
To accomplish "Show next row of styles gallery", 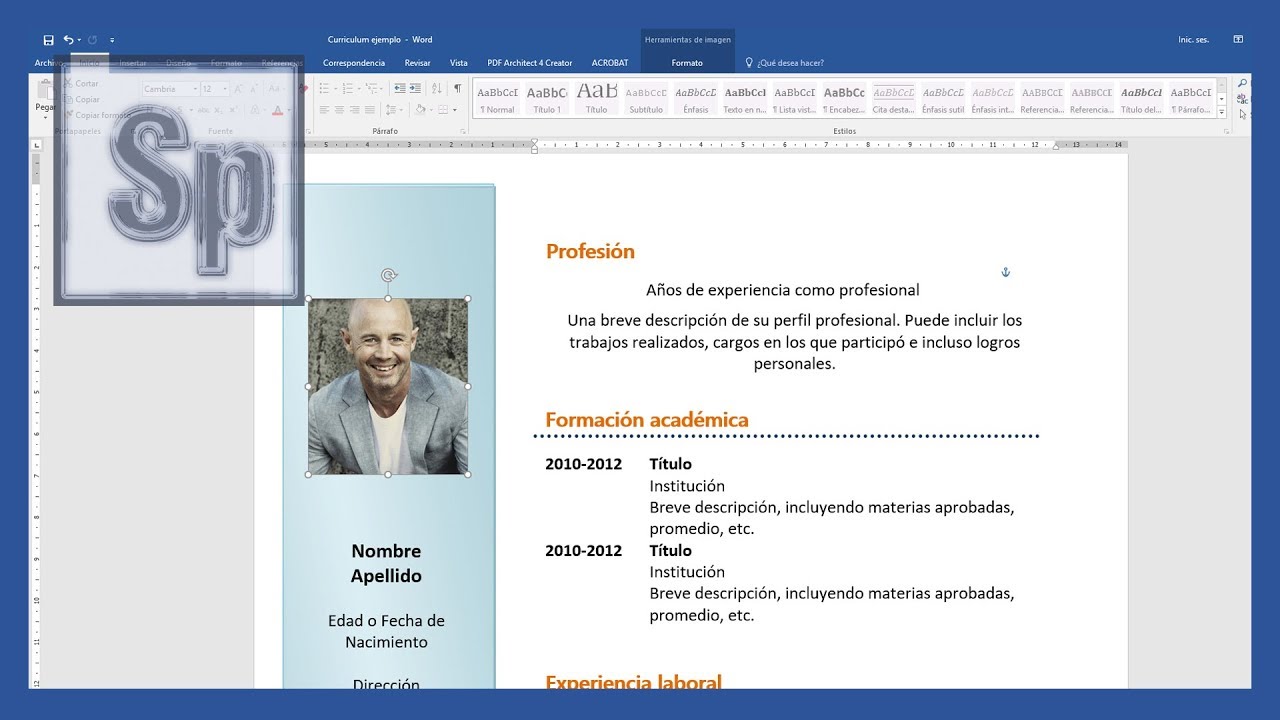I will click(1222, 99).
